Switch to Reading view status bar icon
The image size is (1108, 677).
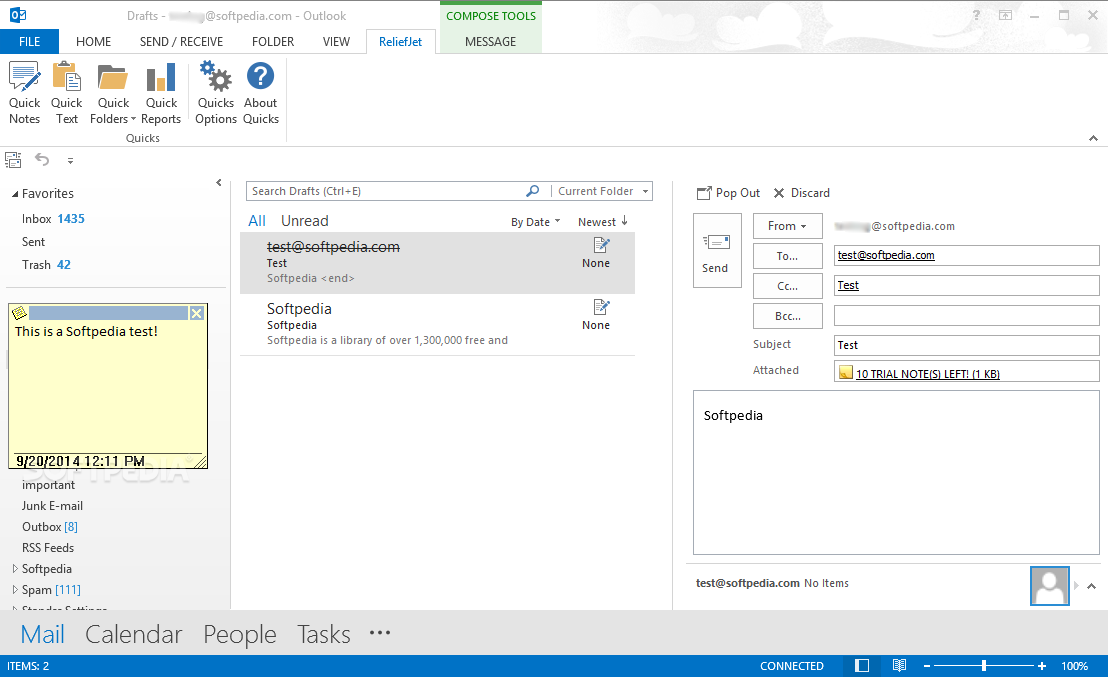point(899,666)
